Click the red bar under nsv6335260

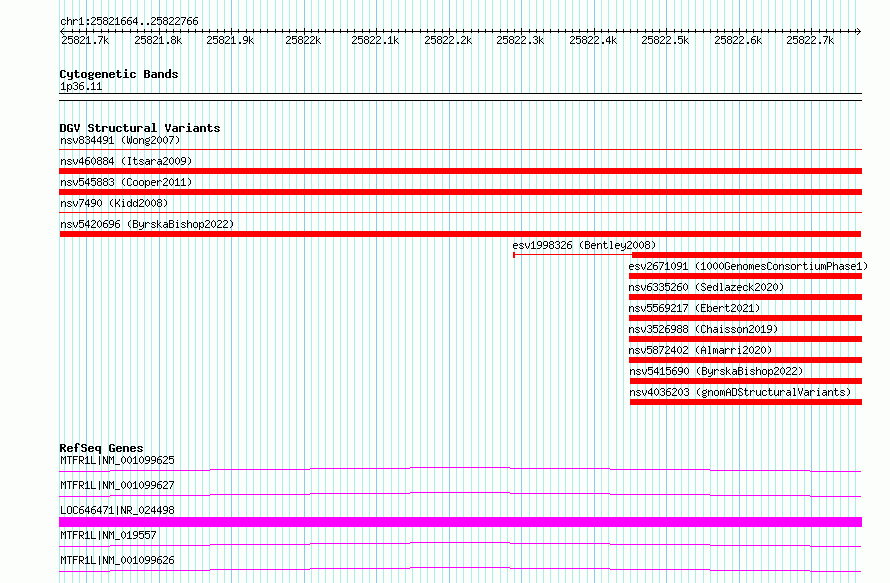tap(745, 297)
